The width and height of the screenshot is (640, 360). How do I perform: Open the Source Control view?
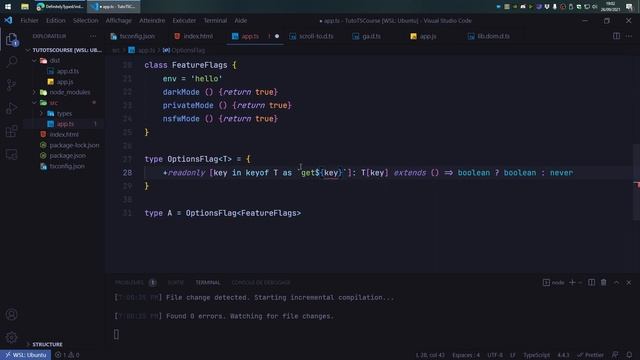click(x=12, y=85)
